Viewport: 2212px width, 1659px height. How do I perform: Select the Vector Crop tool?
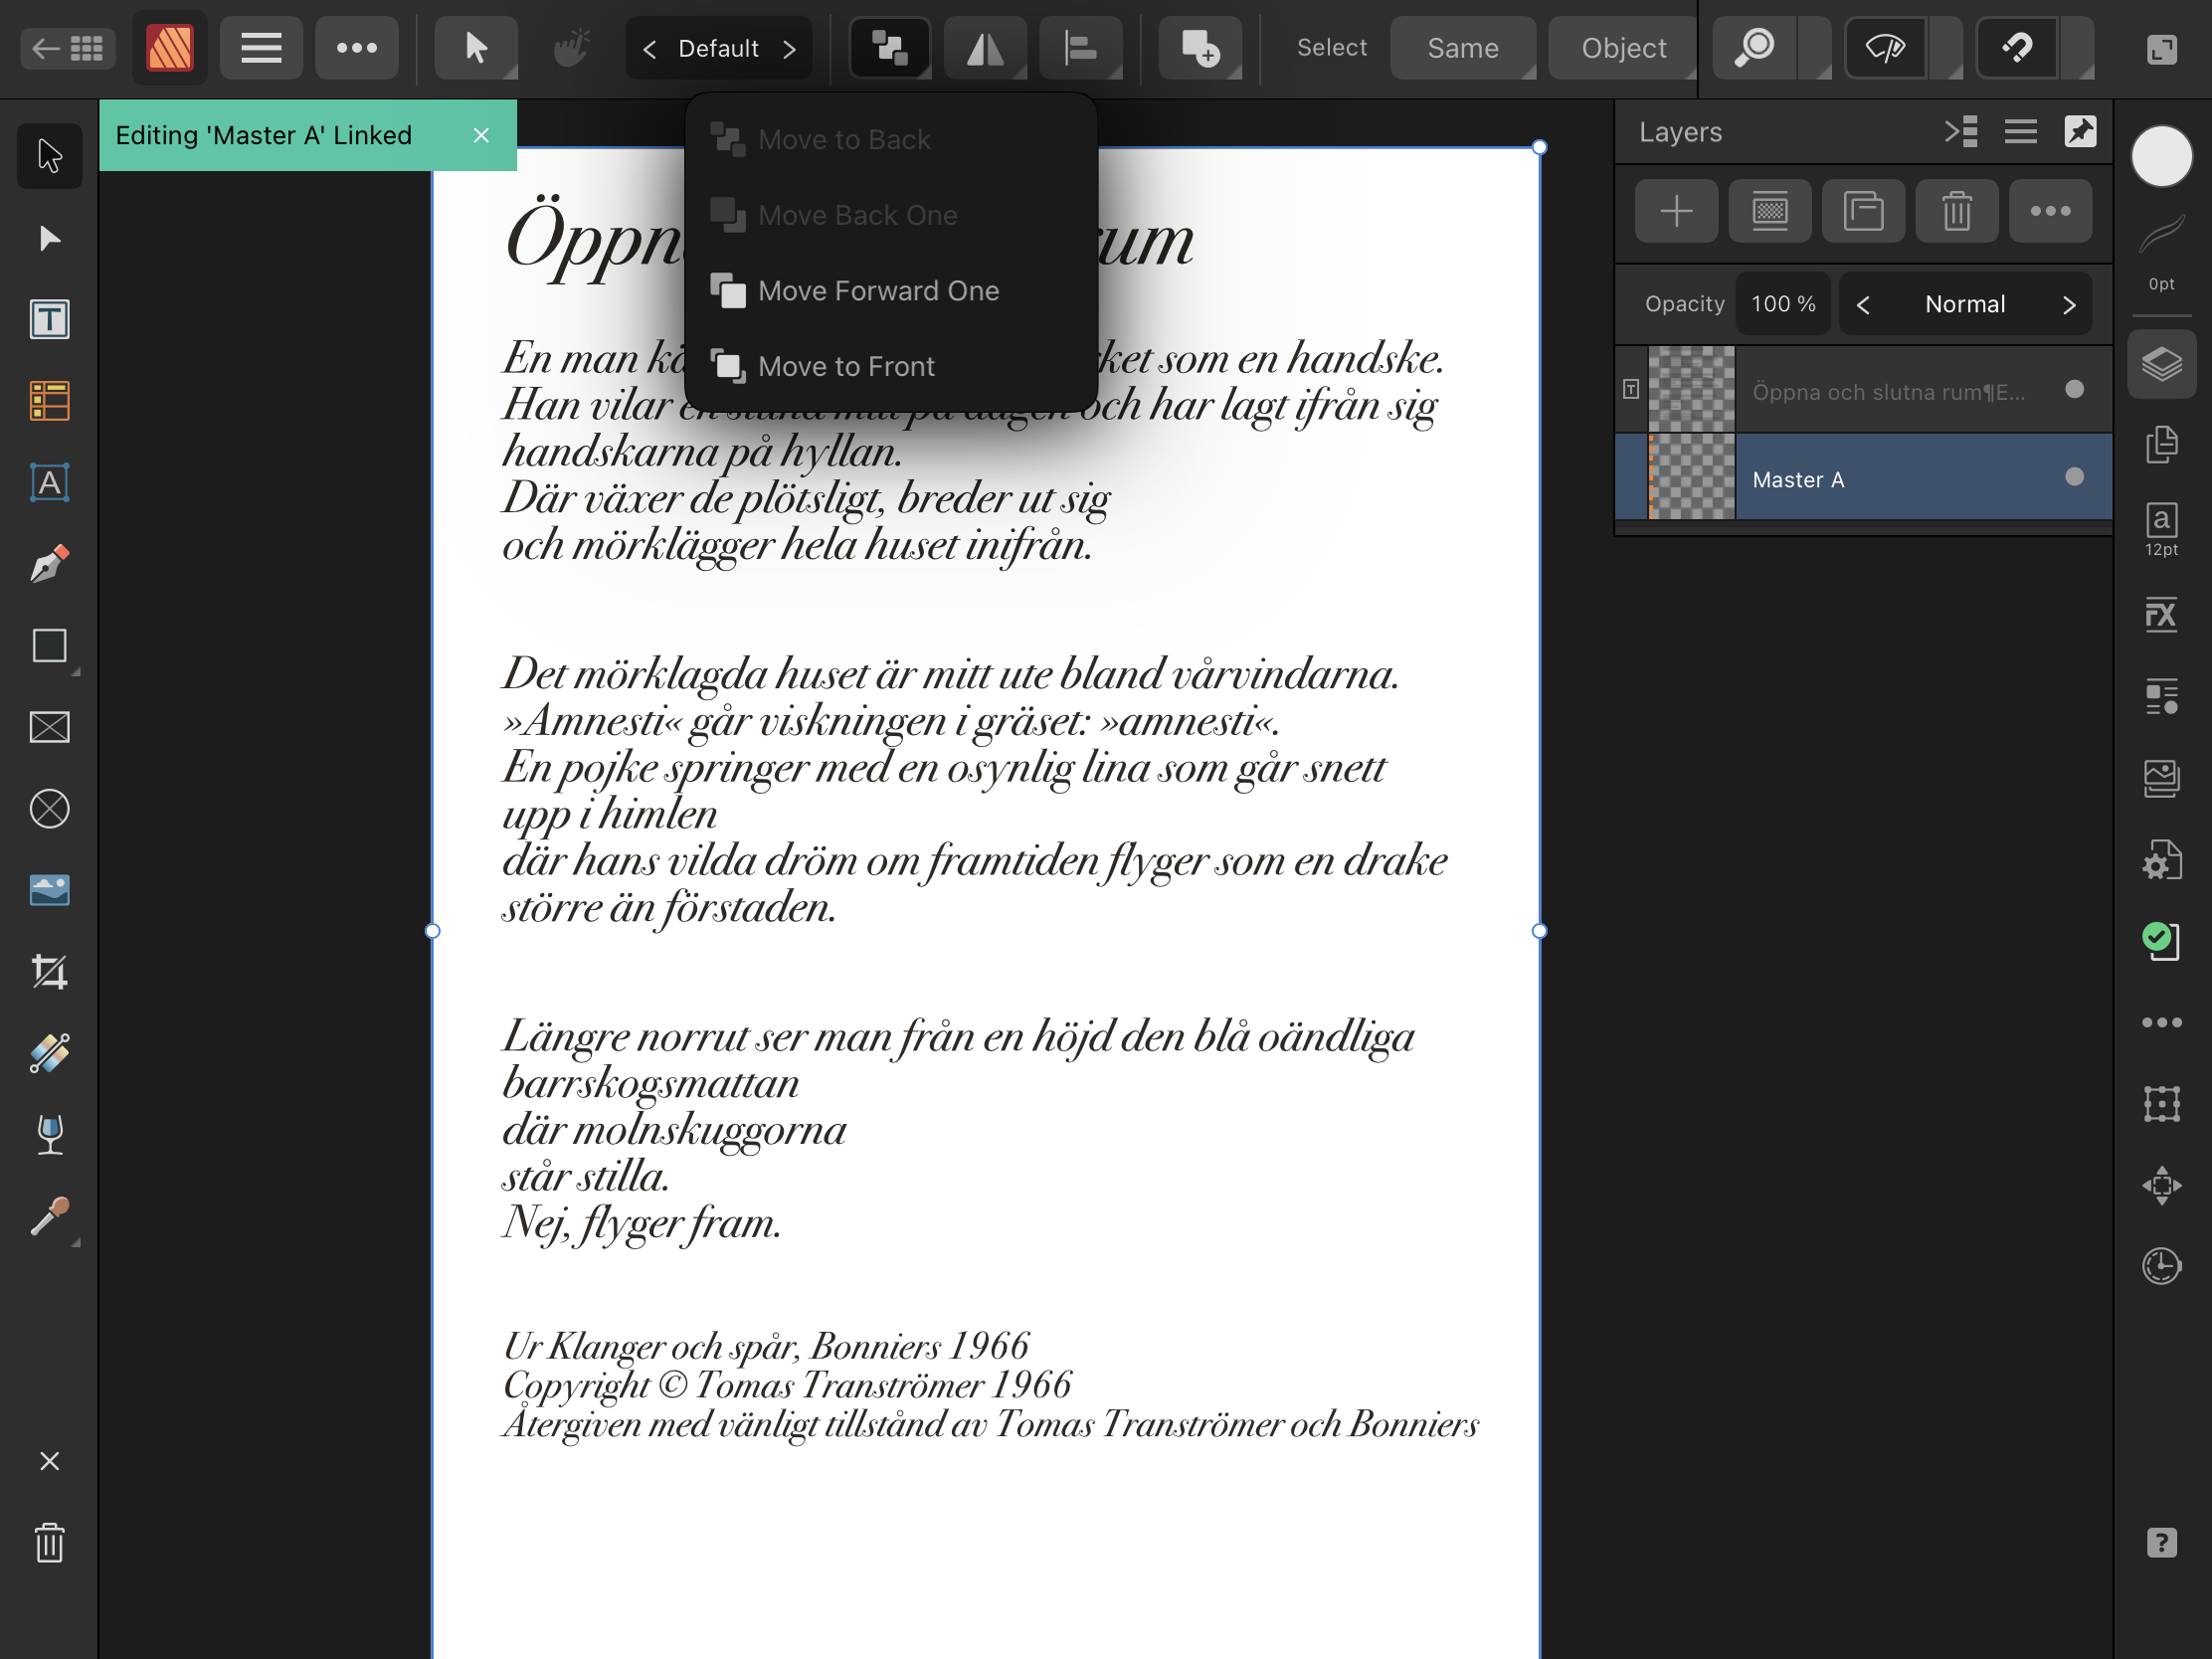click(x=49, y=972)
